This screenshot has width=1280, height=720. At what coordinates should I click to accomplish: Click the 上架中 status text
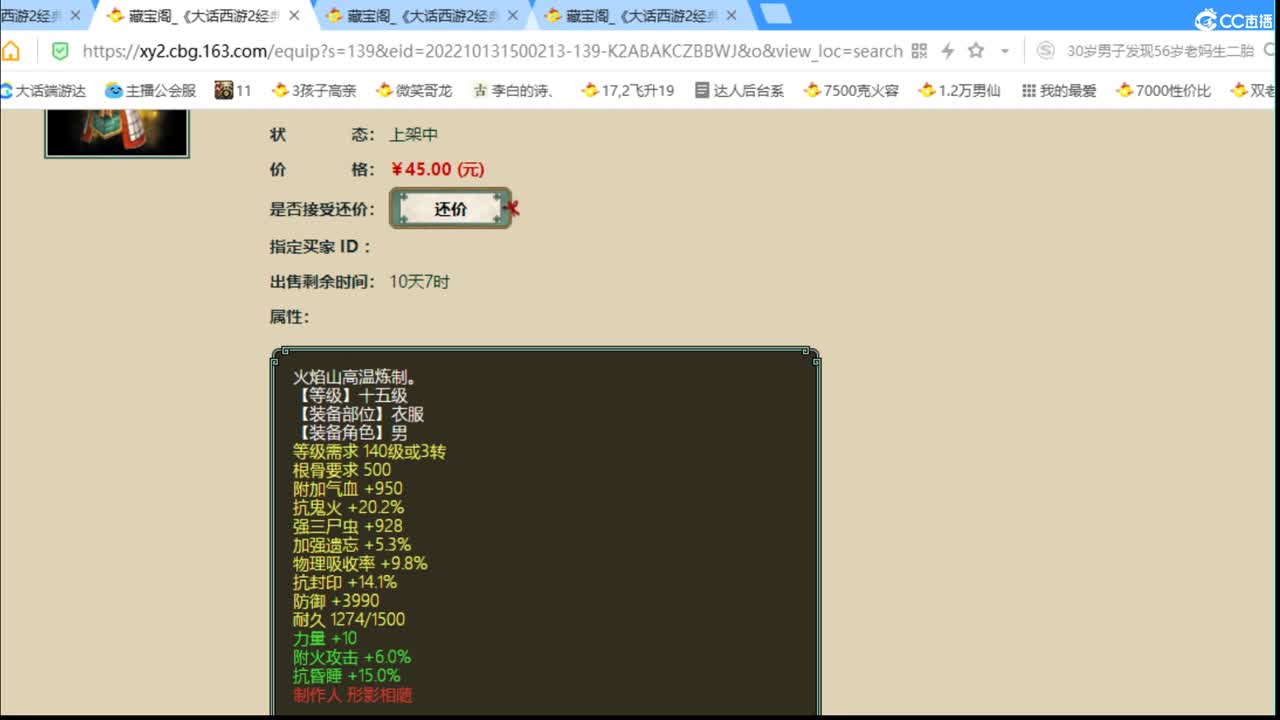pyautogui.click(x=414, y=134)
